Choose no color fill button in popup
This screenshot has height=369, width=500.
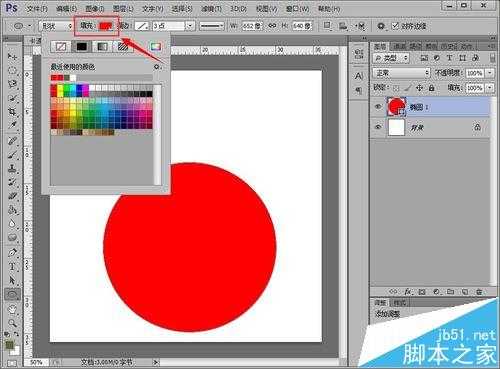coord(61,46)
